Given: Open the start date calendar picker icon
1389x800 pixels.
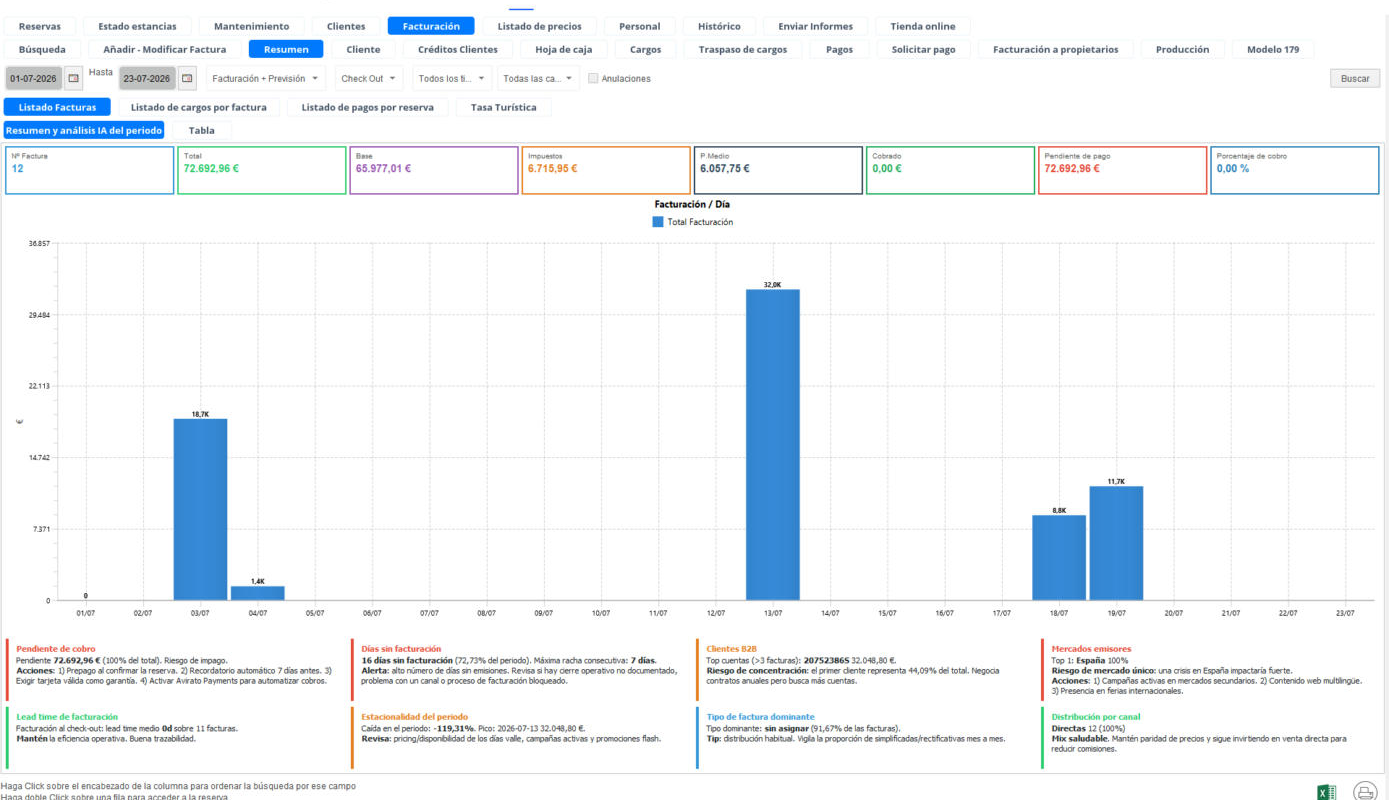Looking at the screenshot, I should tap(73, 78).
